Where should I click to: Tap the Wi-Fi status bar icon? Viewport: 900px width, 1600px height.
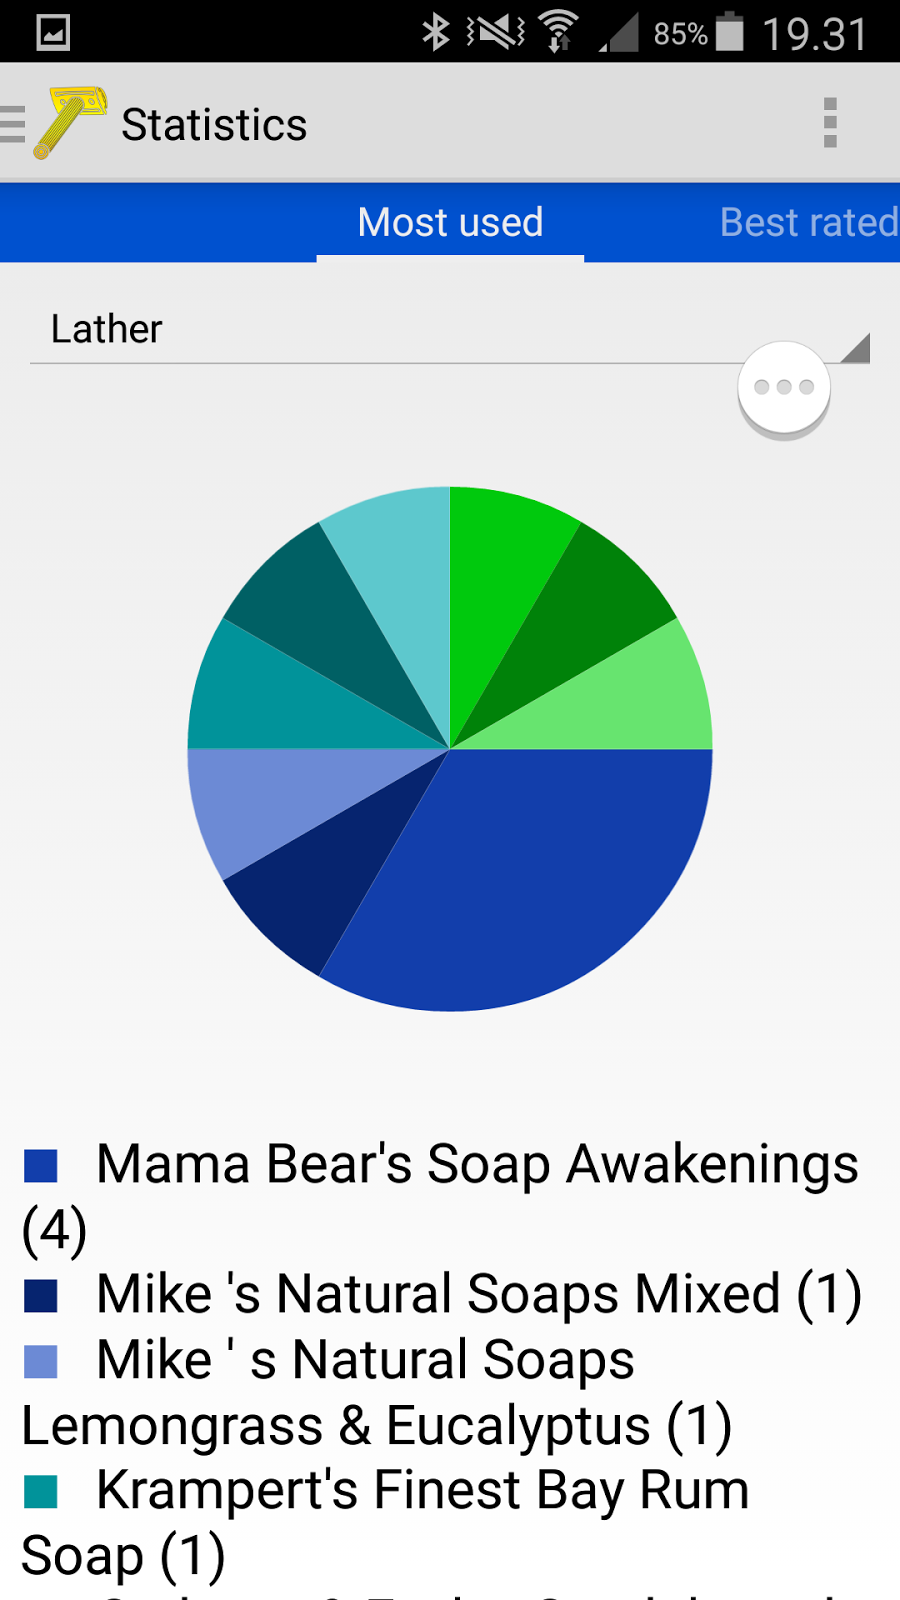pos(559,32)
